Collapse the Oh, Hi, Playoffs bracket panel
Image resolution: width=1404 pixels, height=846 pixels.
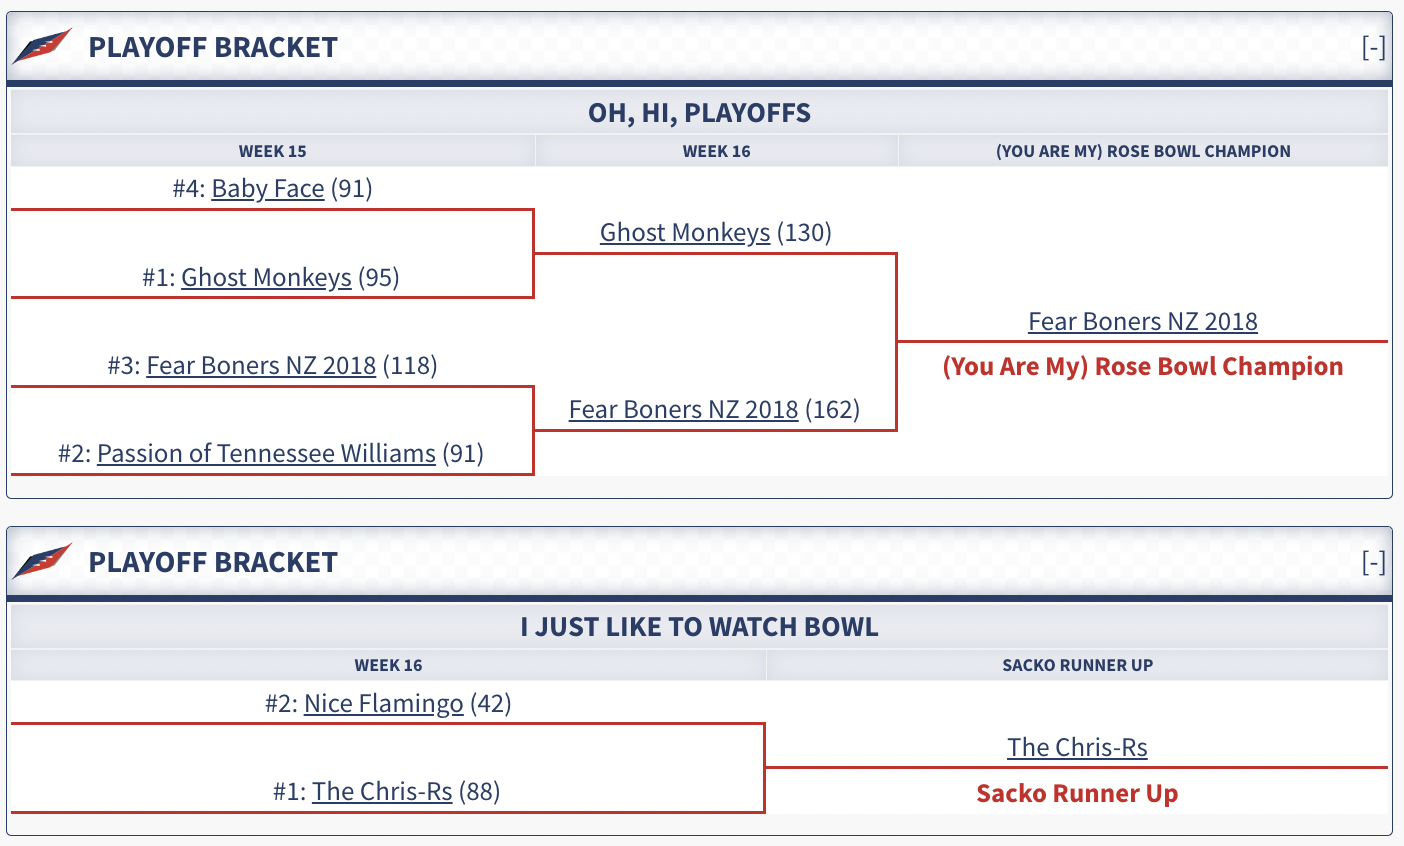click(x=1373, y=47)
